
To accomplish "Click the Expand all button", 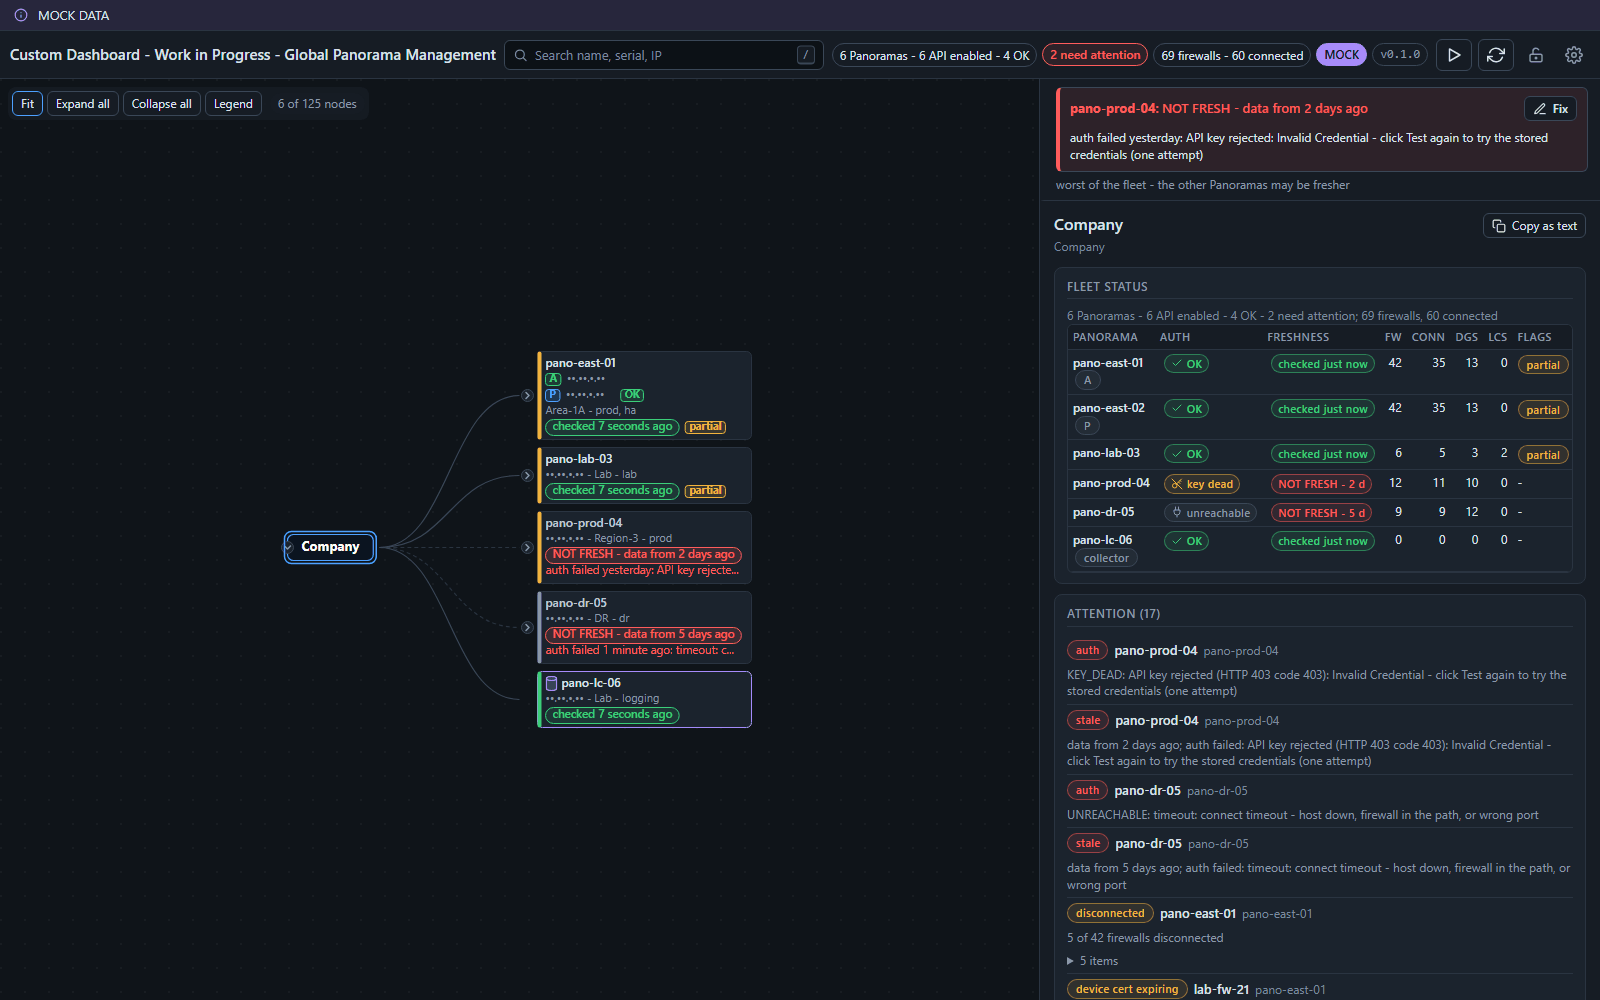I will point(83,104).
